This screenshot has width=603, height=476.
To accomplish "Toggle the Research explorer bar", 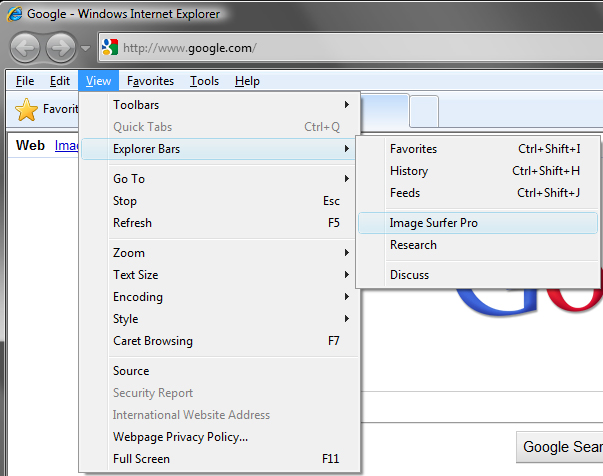I will pyautogui.click(x=478, y=245).
